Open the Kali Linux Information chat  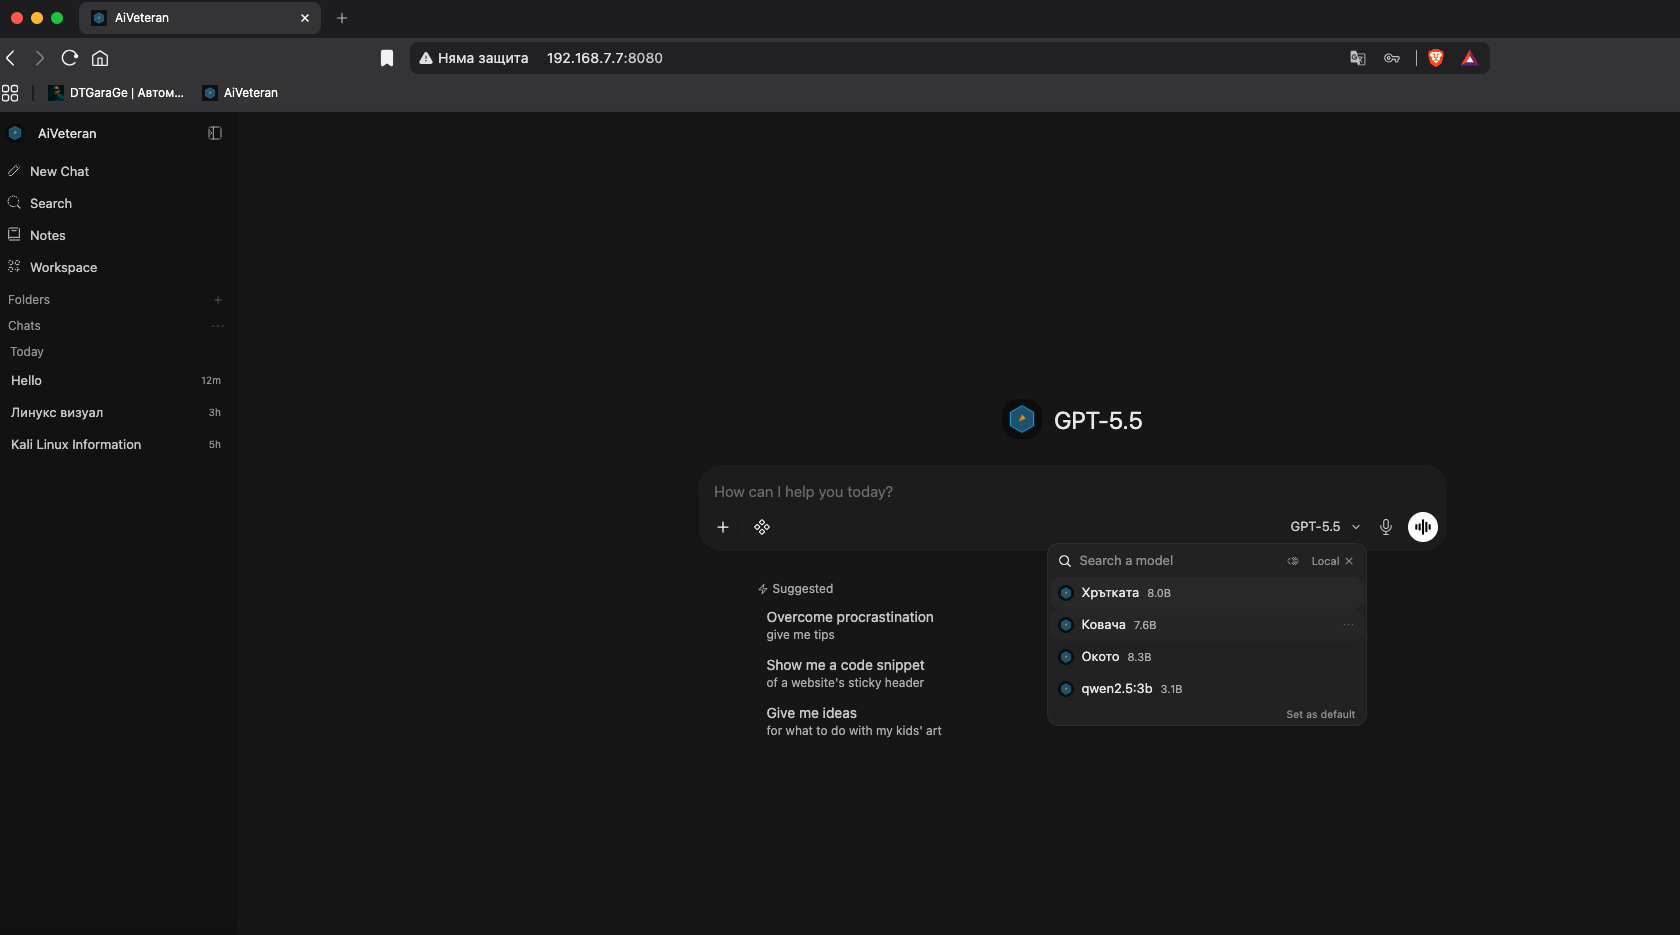[x=116, y=445]
